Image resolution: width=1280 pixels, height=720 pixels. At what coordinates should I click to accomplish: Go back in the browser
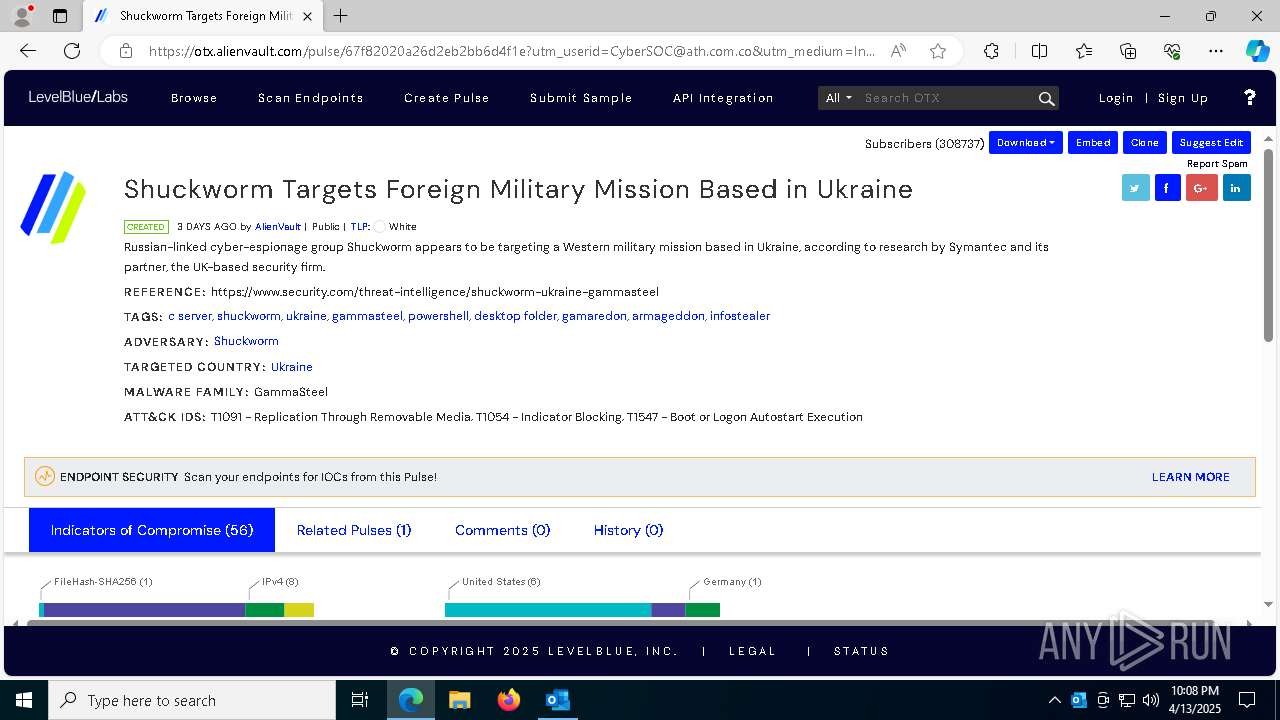28,51
